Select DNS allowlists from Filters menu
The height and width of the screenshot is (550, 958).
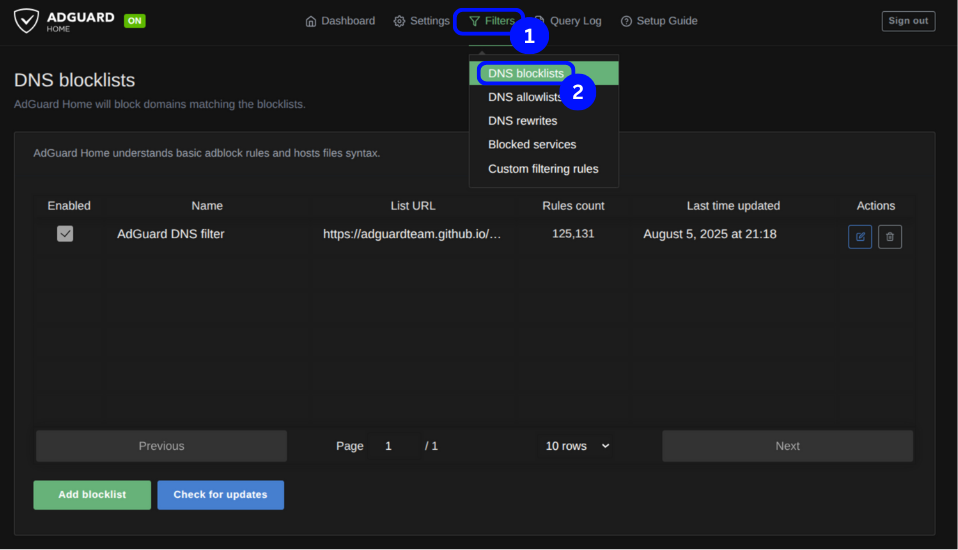point(525,97)
